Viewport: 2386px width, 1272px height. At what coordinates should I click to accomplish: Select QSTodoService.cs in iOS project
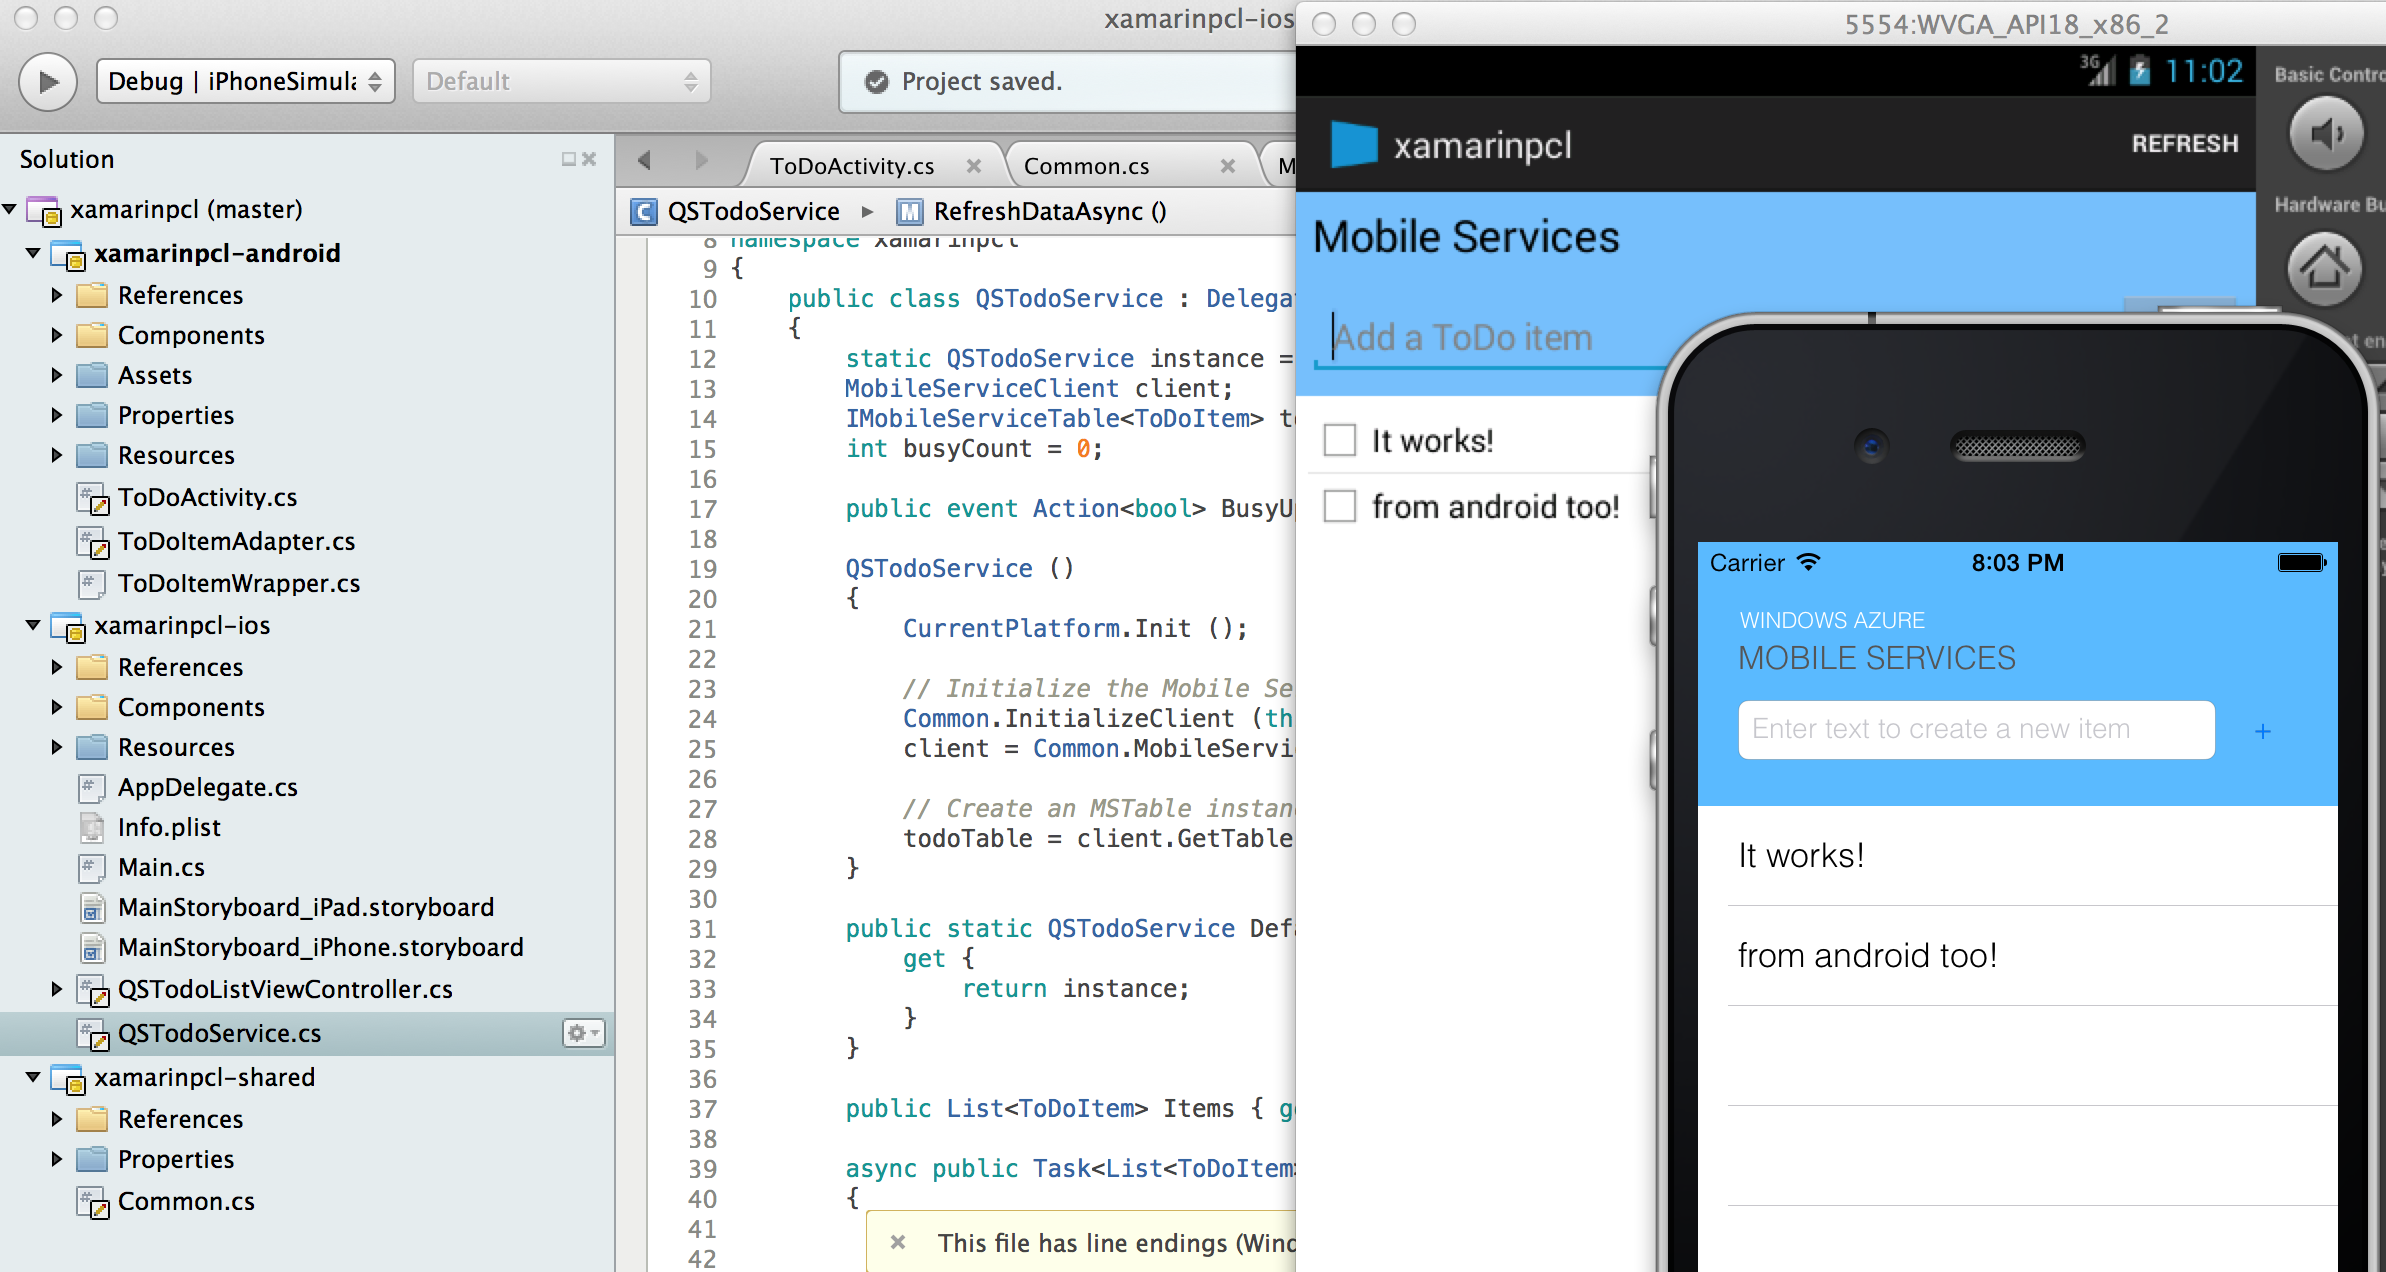[221, 1032]
